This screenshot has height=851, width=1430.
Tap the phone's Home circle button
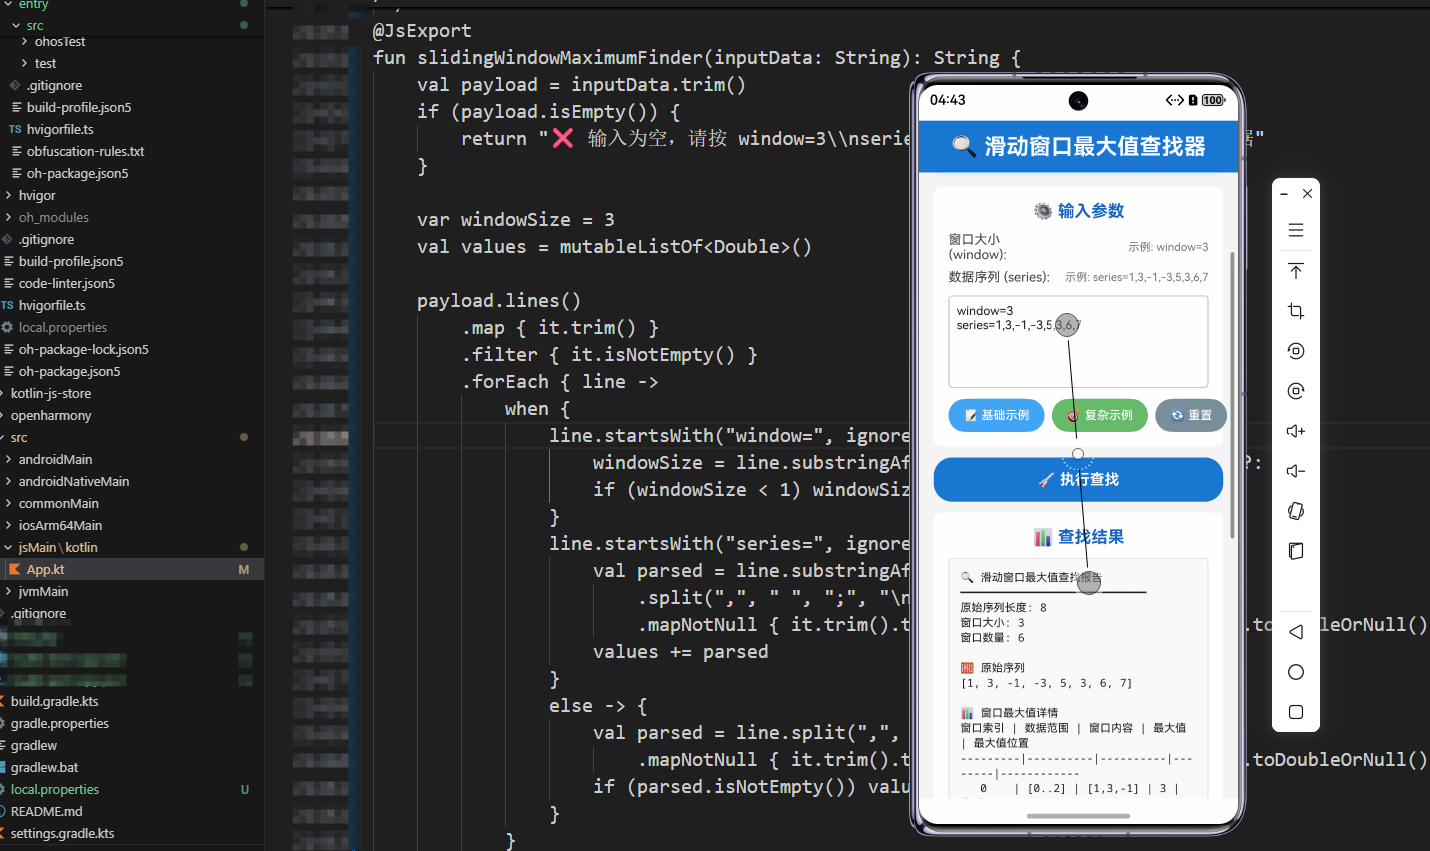point(1295,671)
